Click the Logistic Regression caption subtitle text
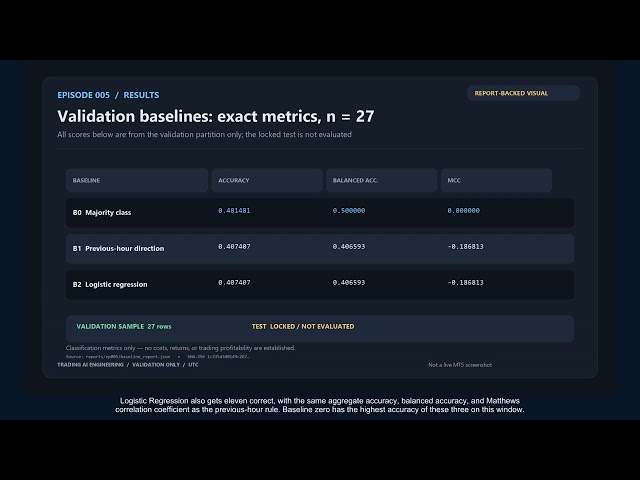This screenshot has height=480, width=640. click(x=320, y=405)
